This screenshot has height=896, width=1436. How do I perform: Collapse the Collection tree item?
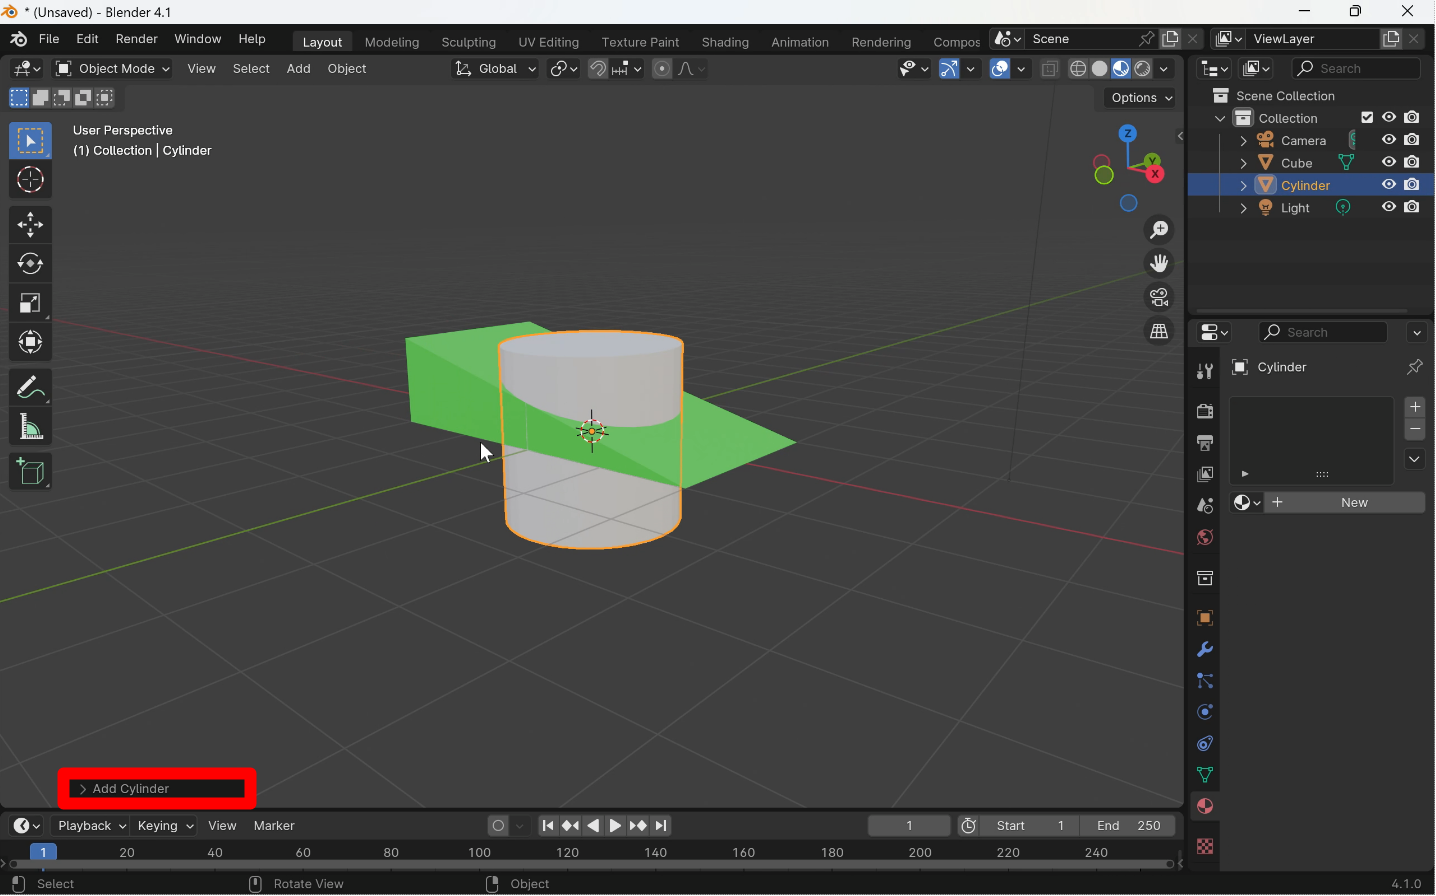tap(1220, 118)
